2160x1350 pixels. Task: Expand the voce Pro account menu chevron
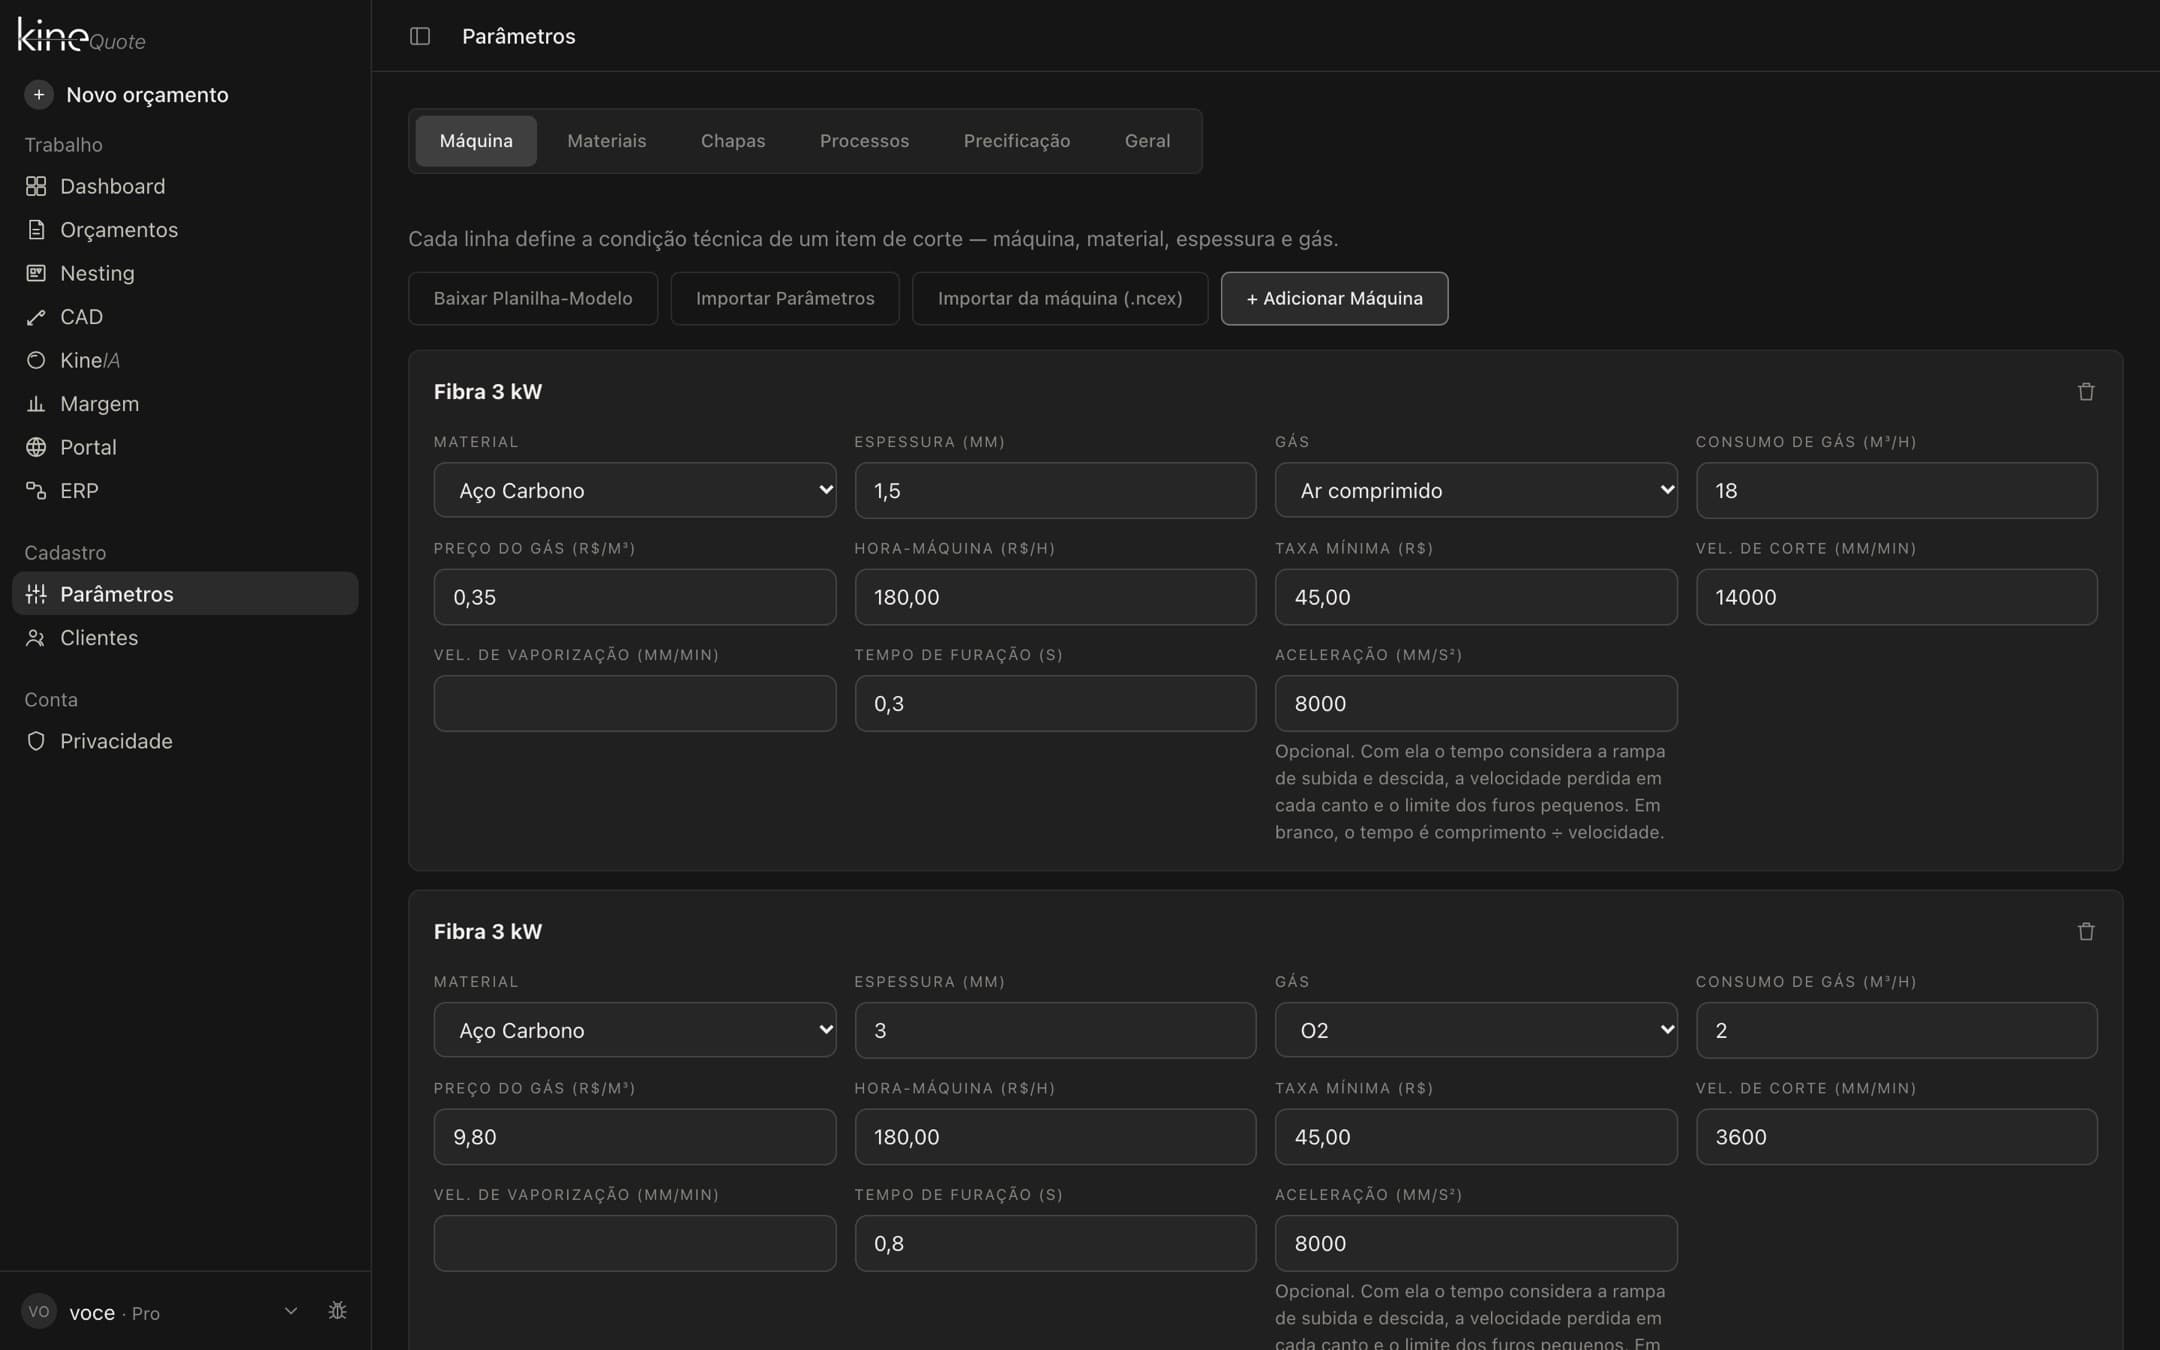(291, 1311)
